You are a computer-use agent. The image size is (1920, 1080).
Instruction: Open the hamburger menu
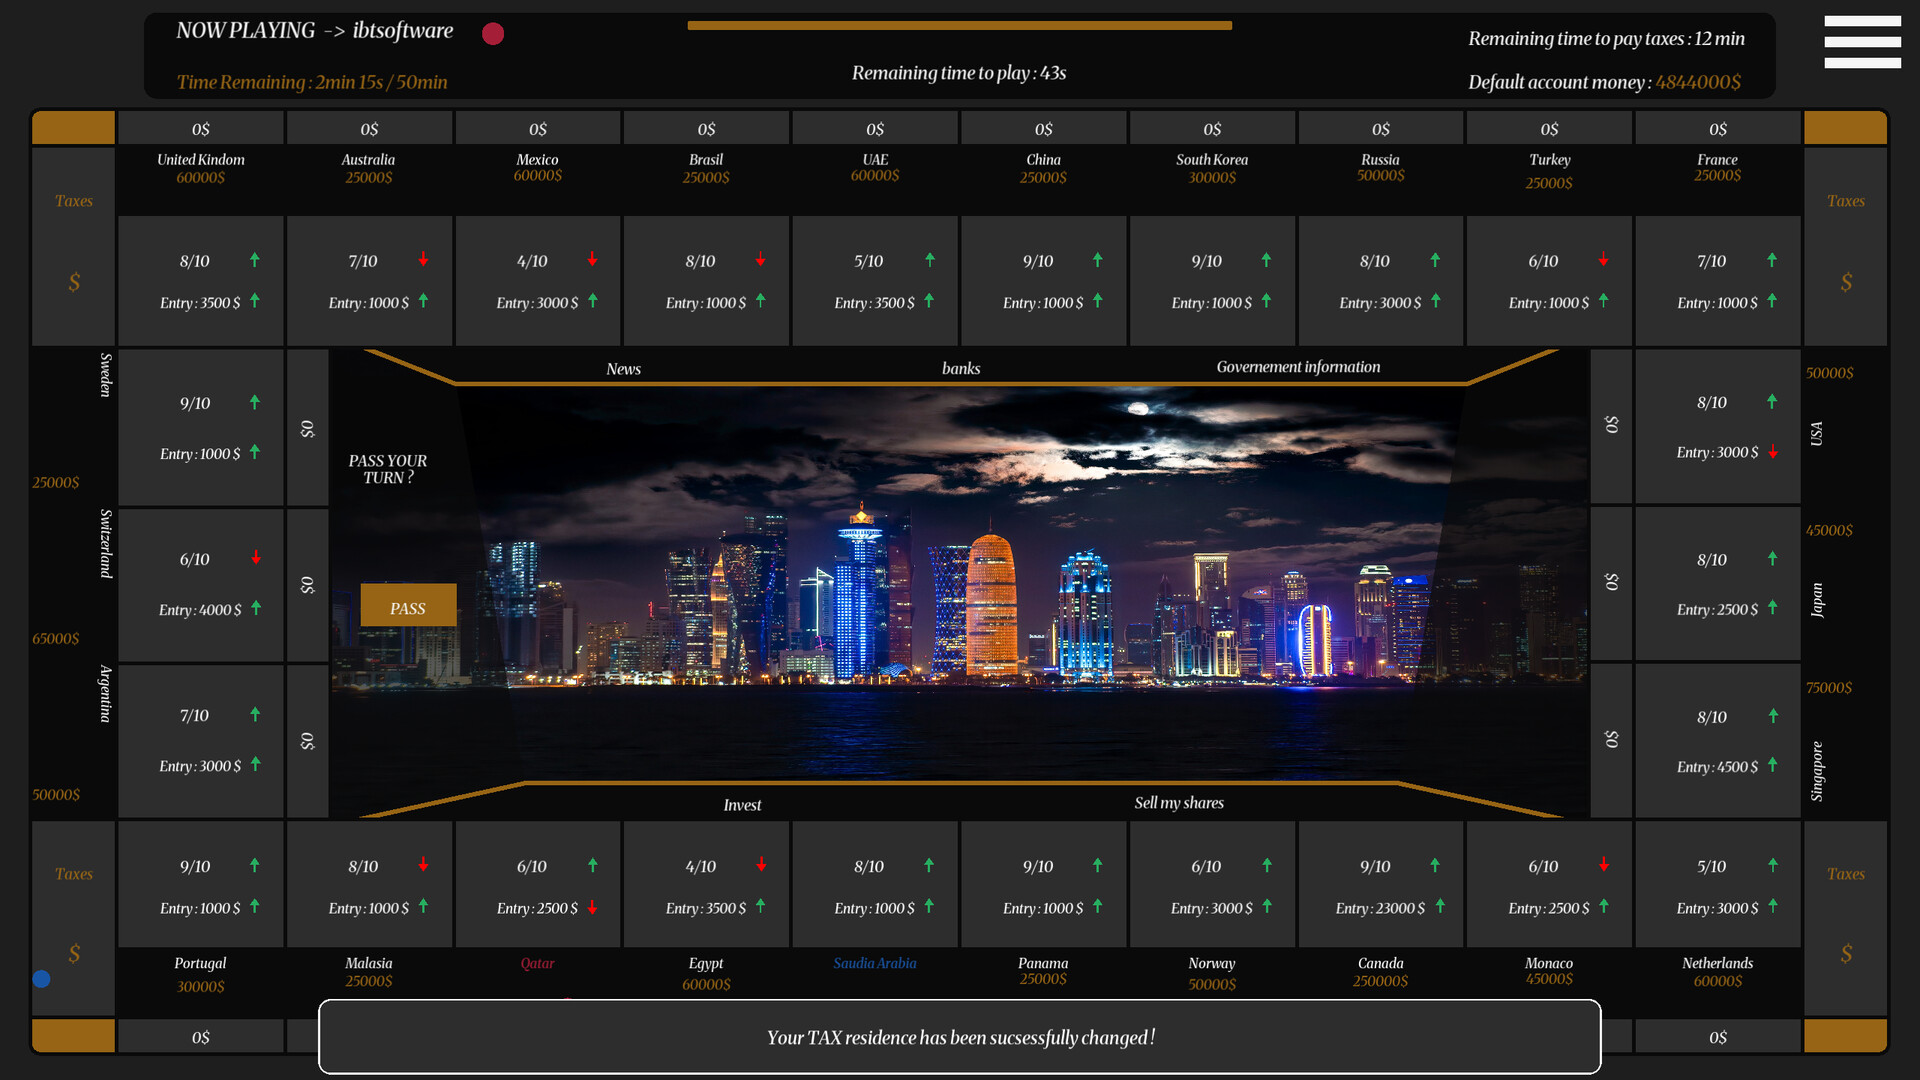pos(1862,42)
